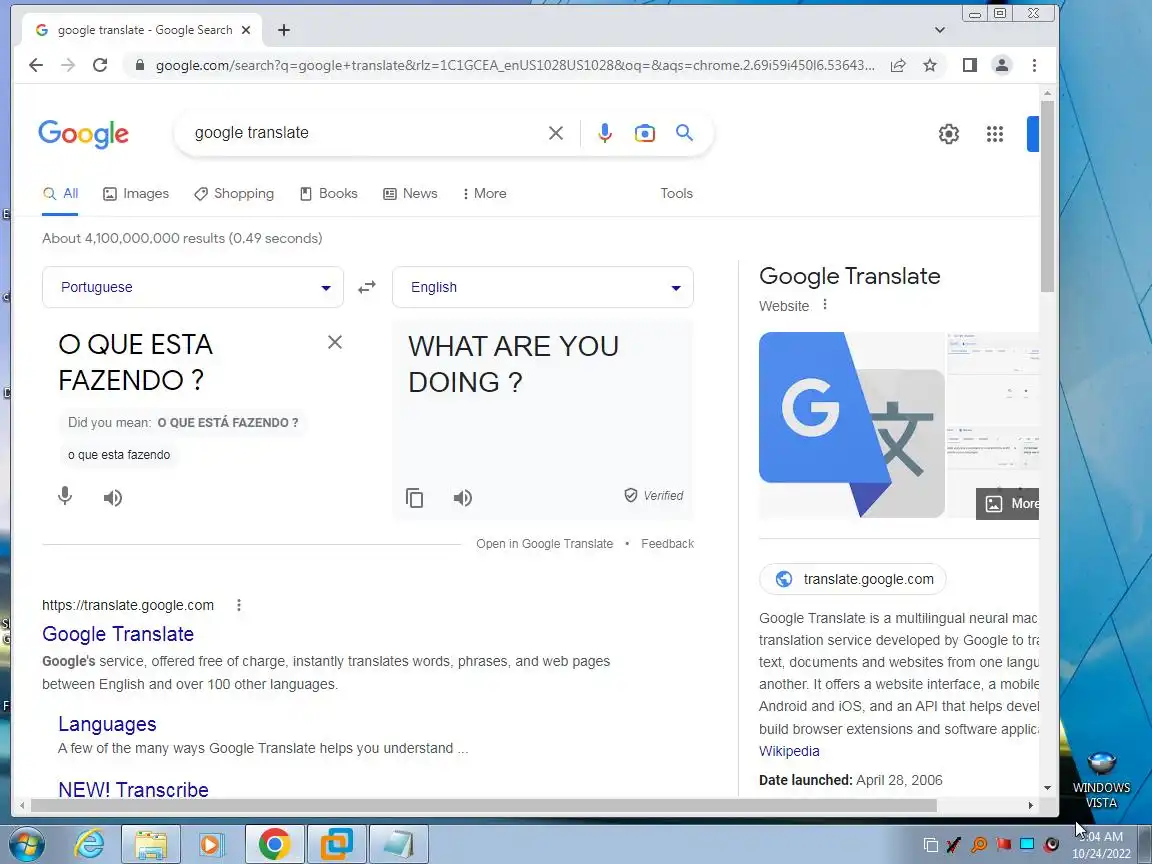Open a new tab with plus icon
1152x864 pixels.
pos(284,30)
